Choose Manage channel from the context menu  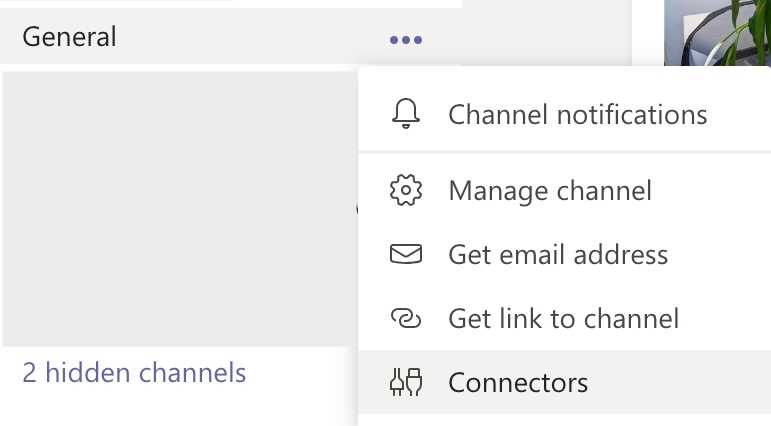[x=564, y=190]
